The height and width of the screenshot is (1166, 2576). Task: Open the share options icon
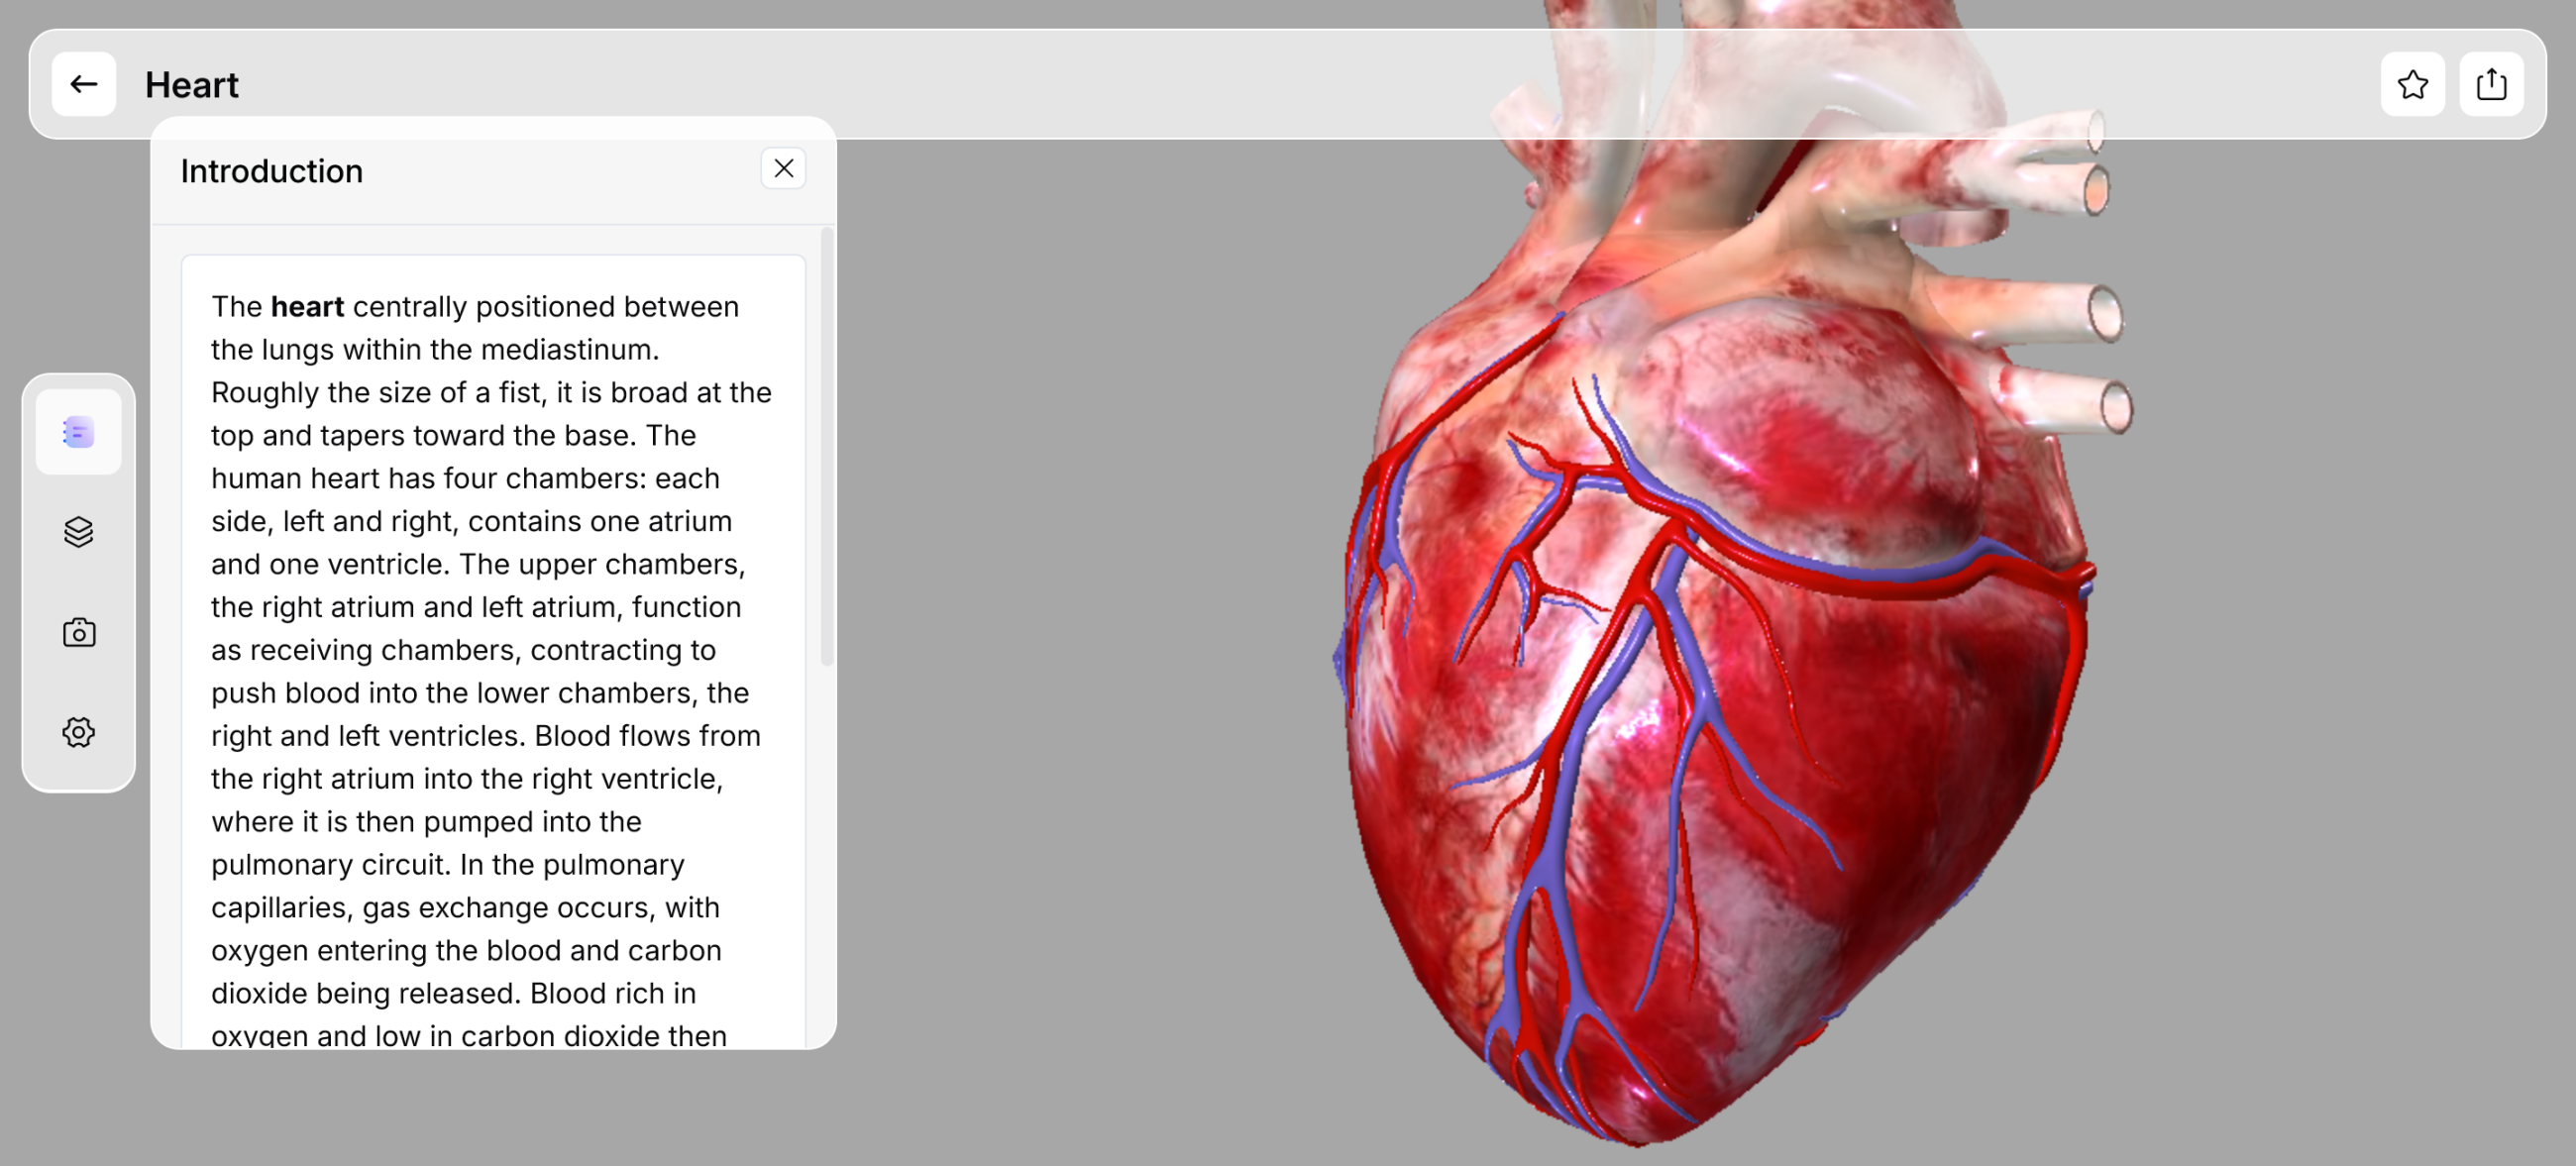[2490, 84]
